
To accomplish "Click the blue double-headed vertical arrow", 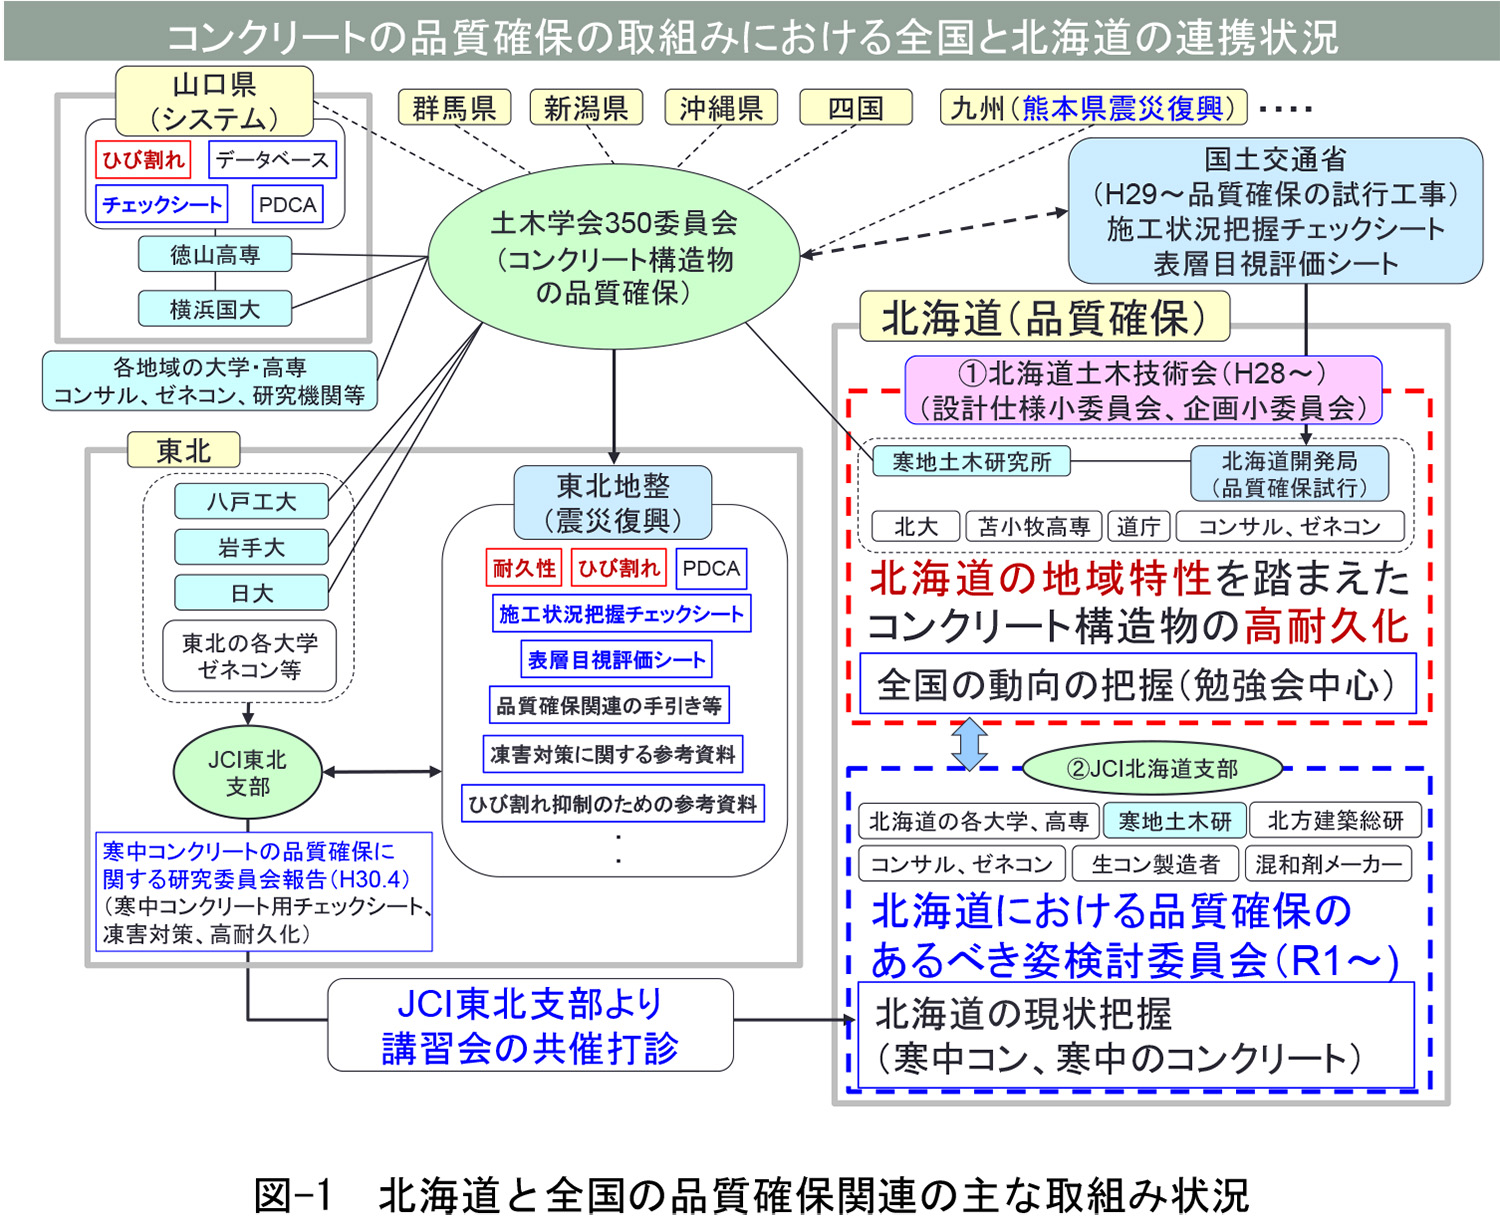I will coord(969,745).
